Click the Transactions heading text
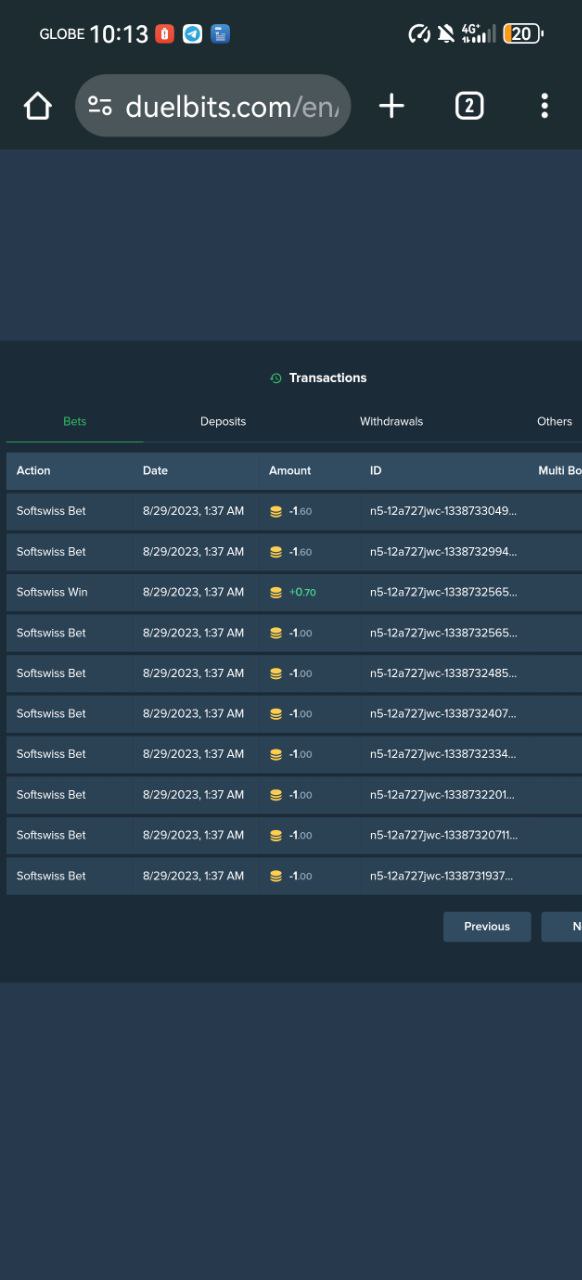Viewport: 582px width, 1280px height. [x=328, y=378]
